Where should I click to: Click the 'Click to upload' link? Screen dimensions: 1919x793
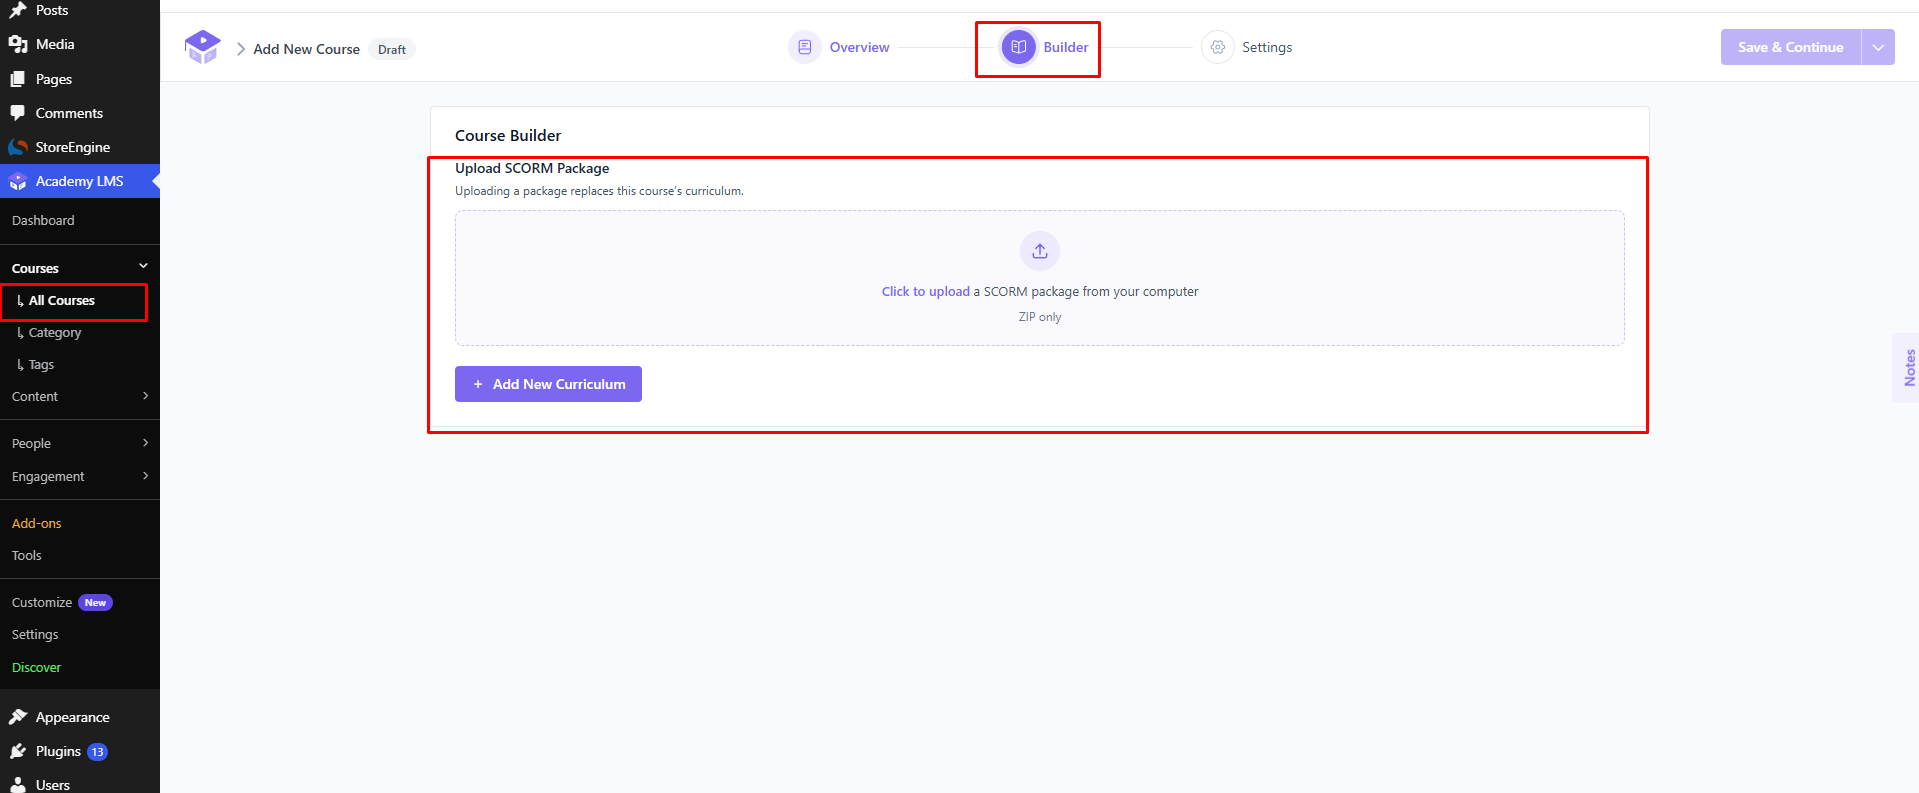pyautogui.click(x=926, y=292)
